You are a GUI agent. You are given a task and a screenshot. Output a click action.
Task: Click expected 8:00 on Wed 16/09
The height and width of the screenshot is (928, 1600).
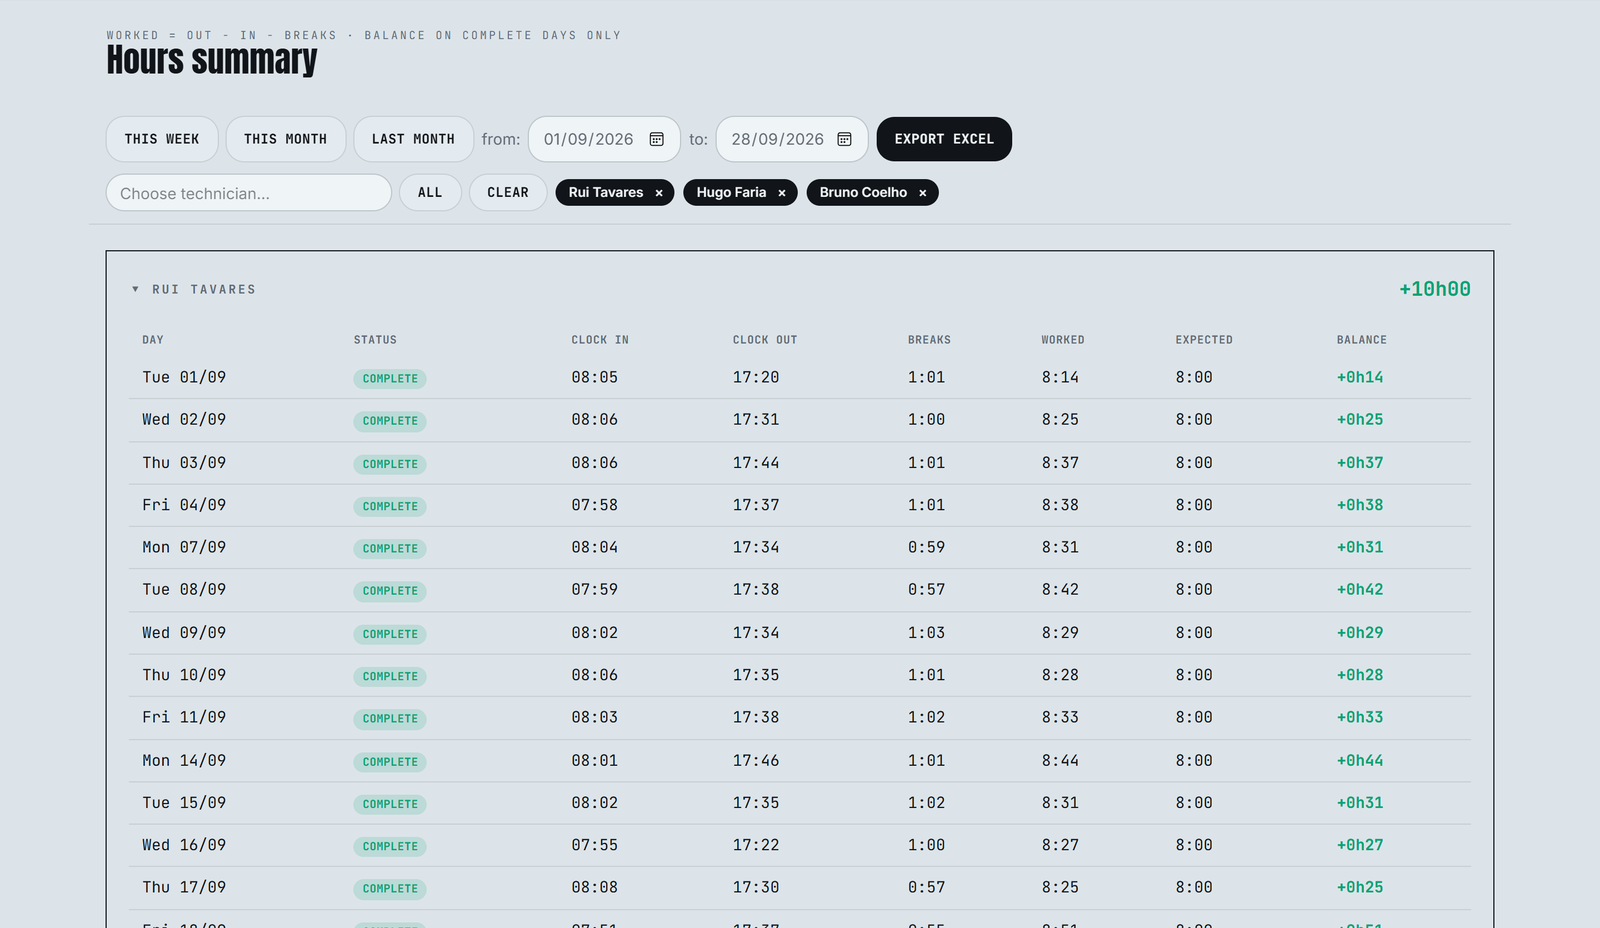(1194, 845)
